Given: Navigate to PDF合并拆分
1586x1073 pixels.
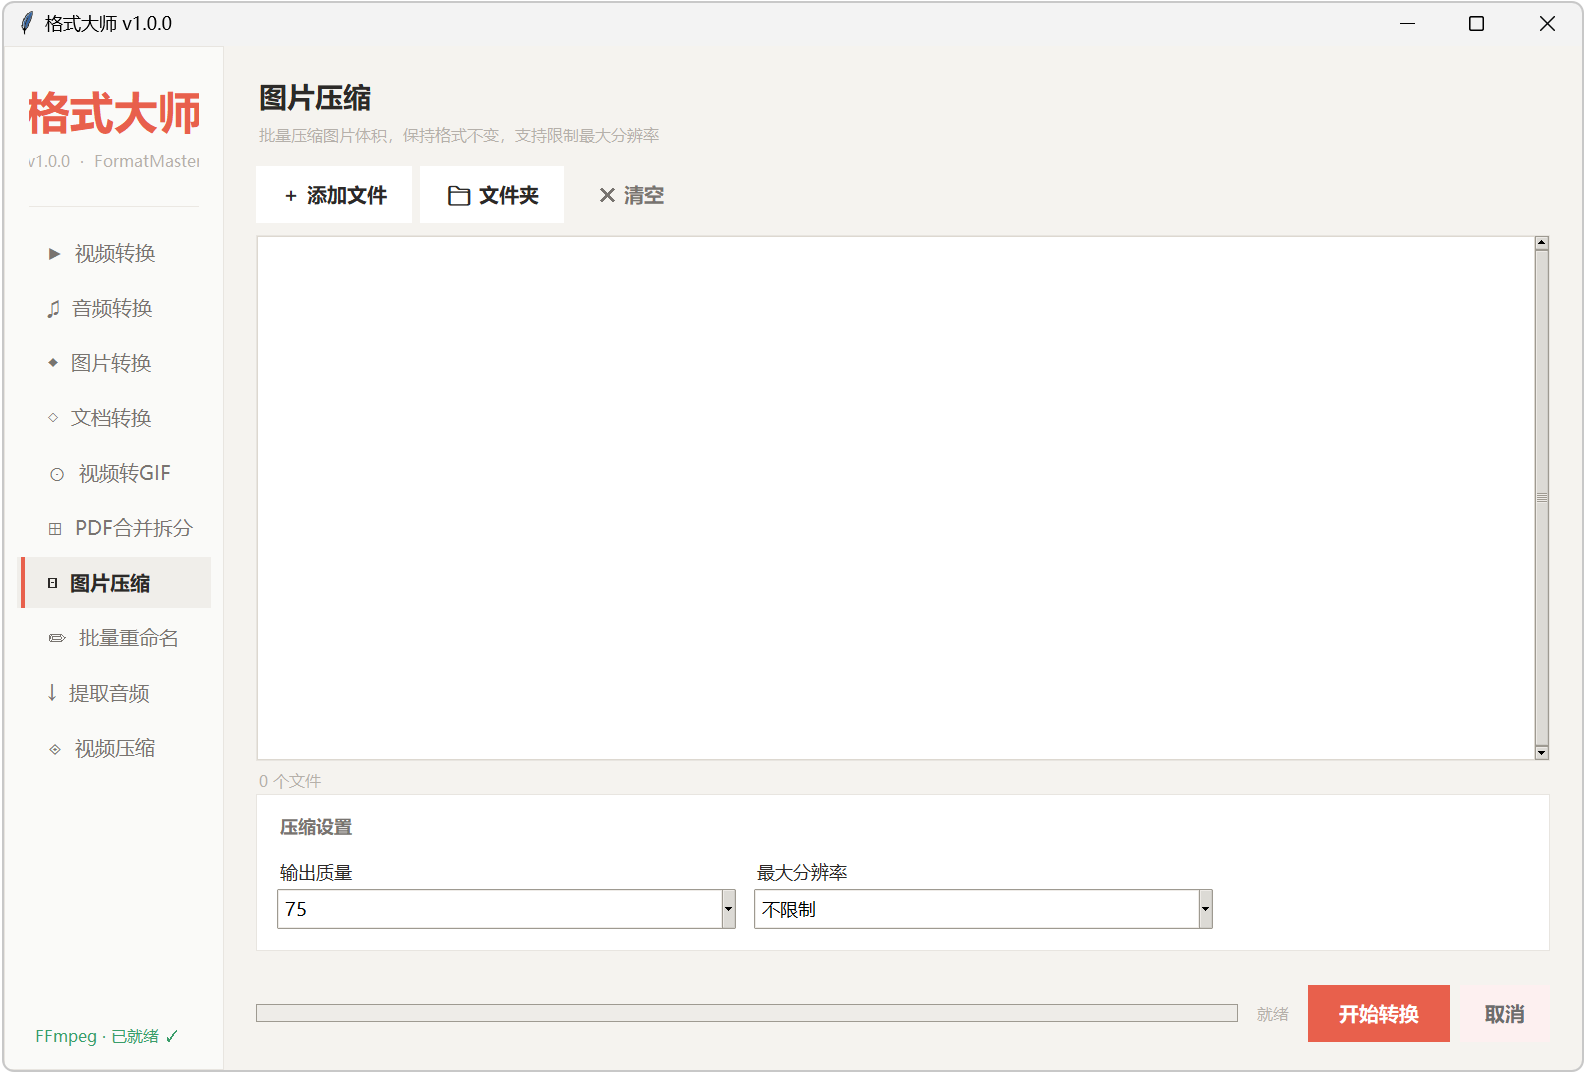Looking at the screenshot, I should click(x=116, y=528).
